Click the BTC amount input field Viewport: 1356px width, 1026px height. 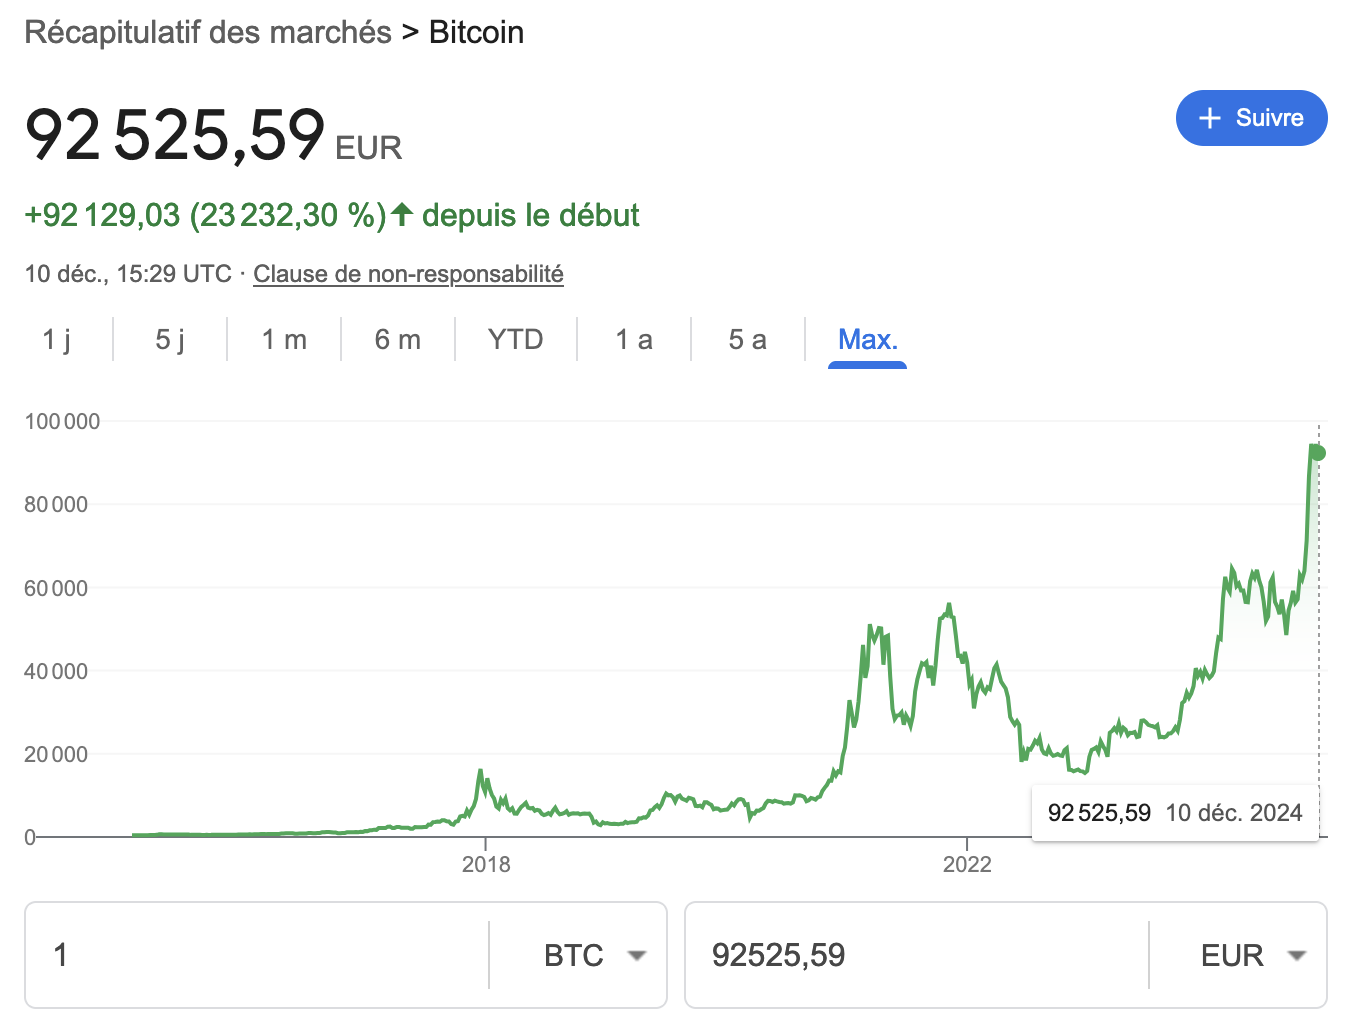click(x=260, y=956)
